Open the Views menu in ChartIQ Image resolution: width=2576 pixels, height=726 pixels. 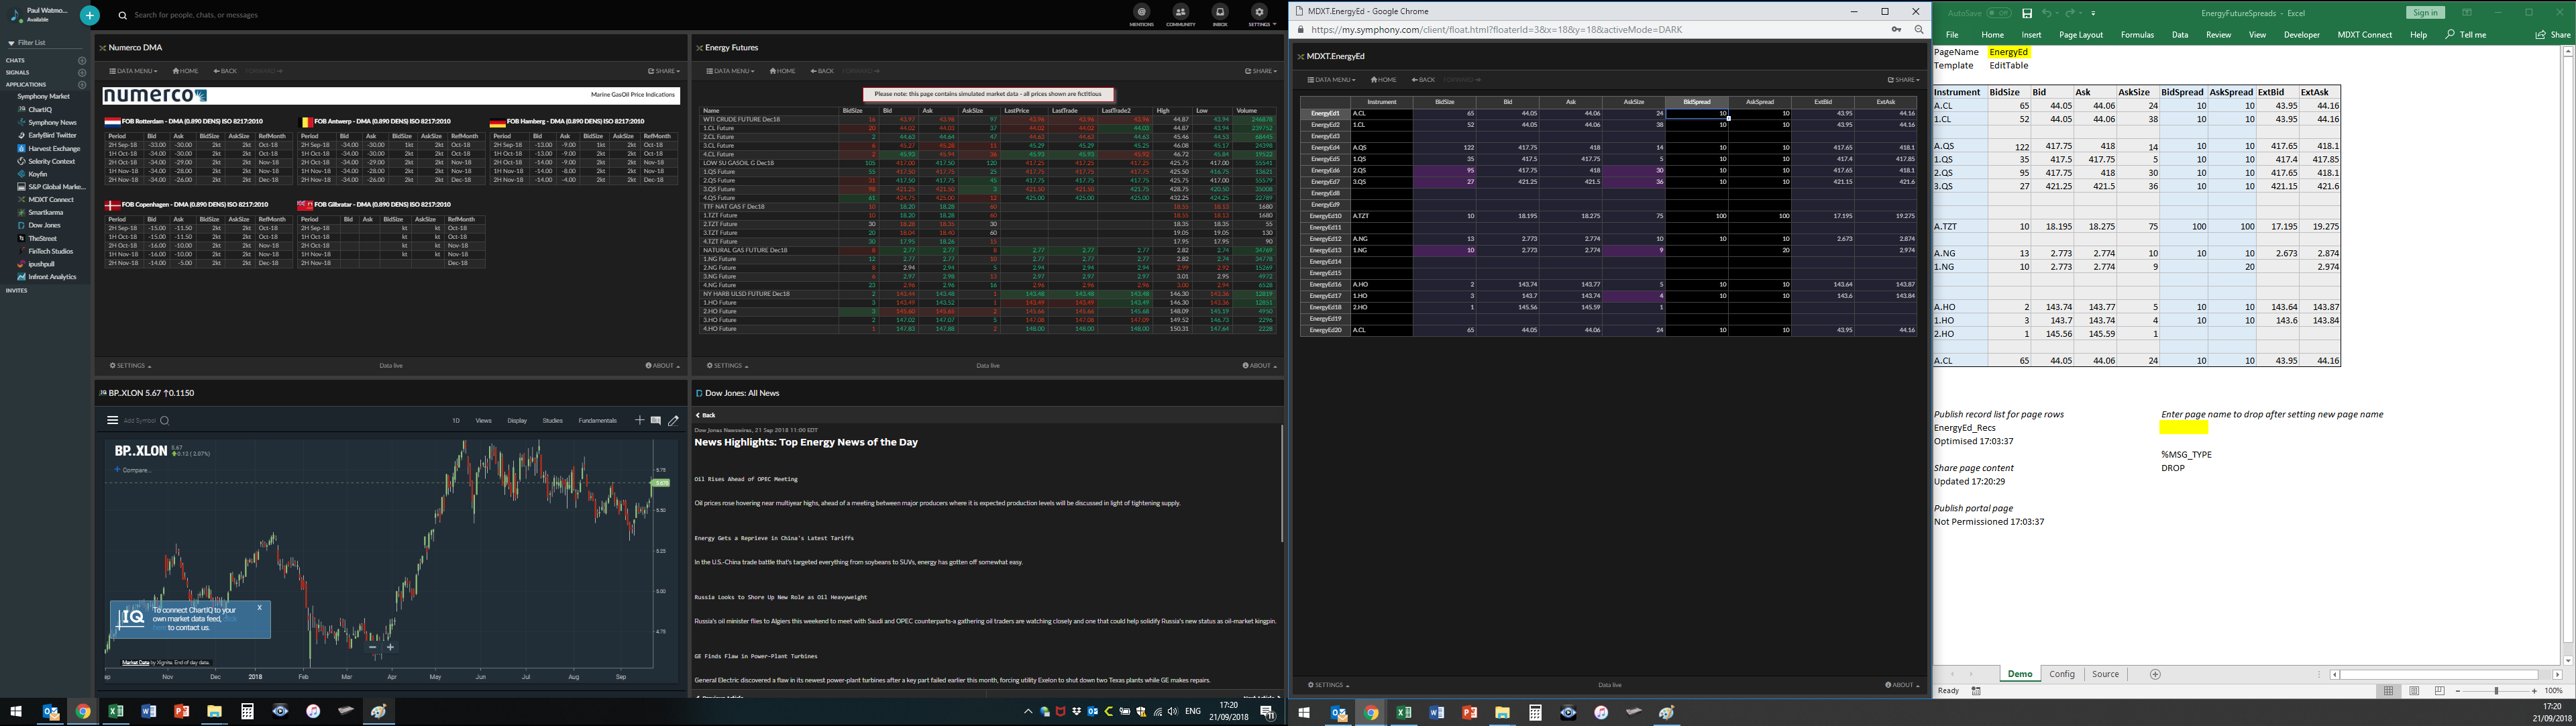(483, 421)
